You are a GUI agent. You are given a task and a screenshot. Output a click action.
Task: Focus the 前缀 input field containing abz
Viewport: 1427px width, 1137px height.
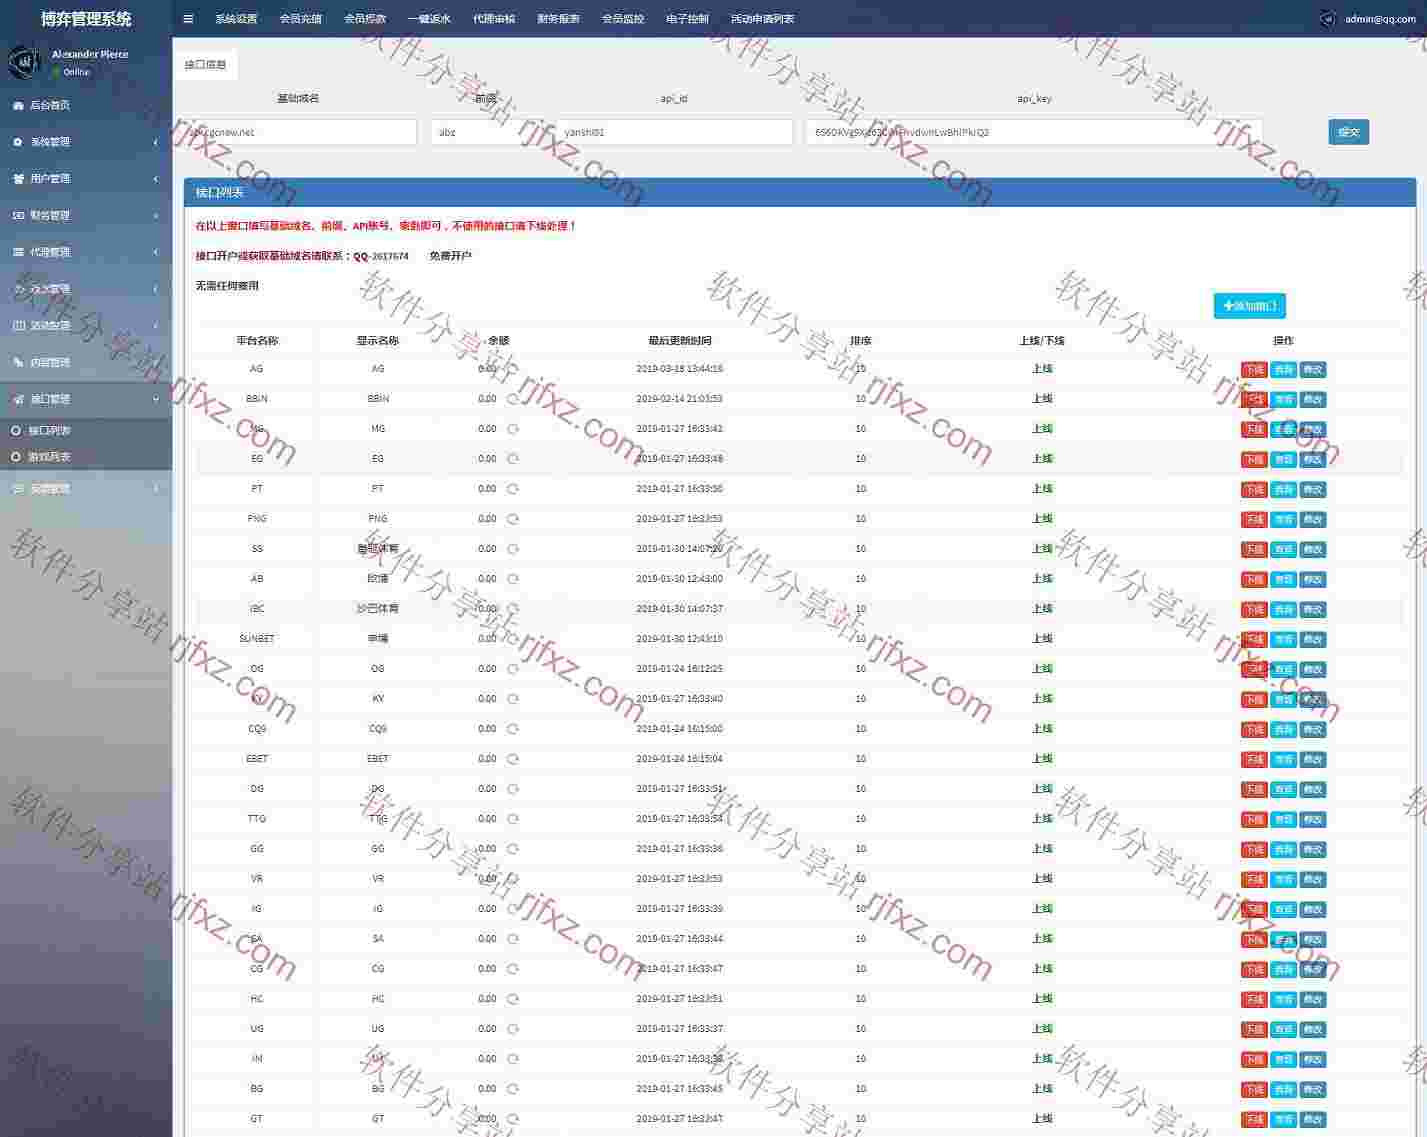[x=485, y=132]
